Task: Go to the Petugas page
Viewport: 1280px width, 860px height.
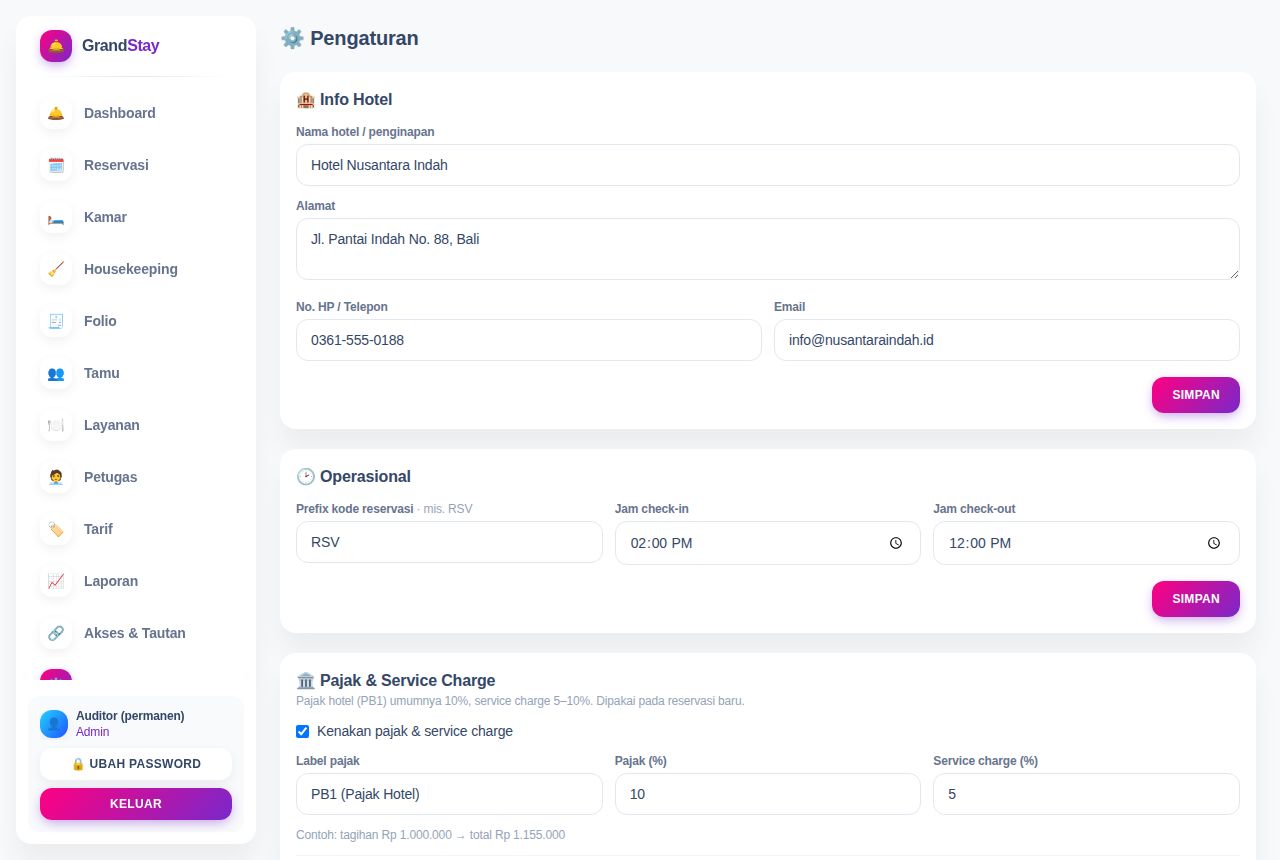Action: pos(136,477)
